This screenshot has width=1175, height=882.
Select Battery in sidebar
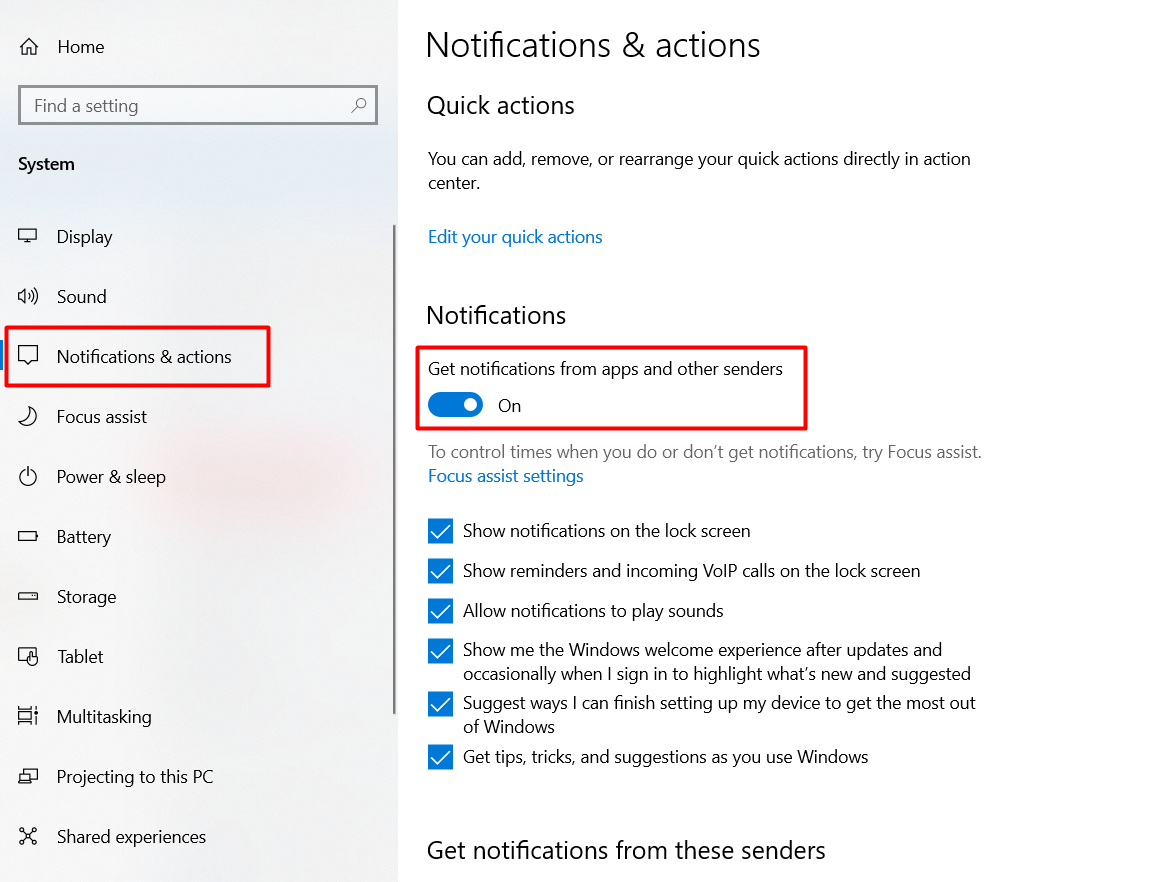84,537
